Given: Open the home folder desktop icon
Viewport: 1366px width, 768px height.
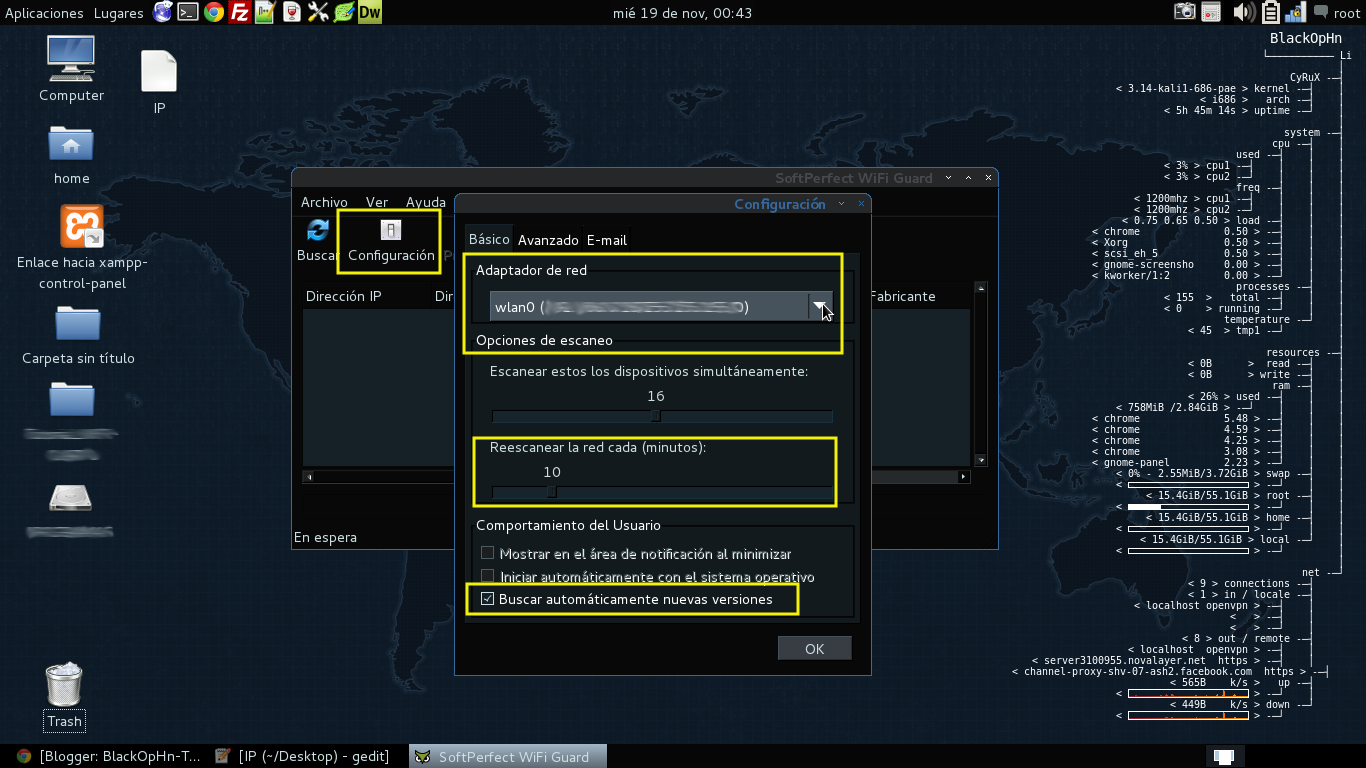Looking at the screenshot, I should pyautogui.click(x=71, y=155).
